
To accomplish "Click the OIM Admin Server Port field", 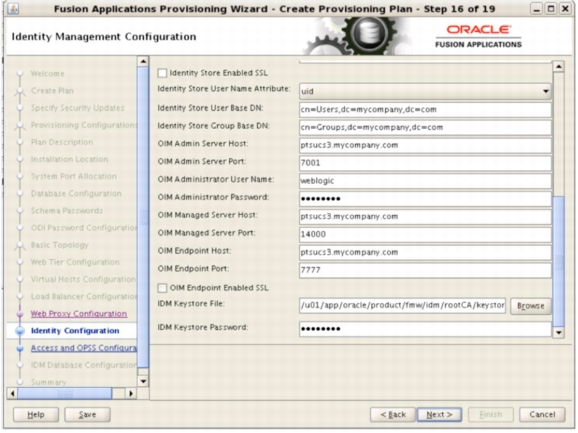I will pos(425,163).
